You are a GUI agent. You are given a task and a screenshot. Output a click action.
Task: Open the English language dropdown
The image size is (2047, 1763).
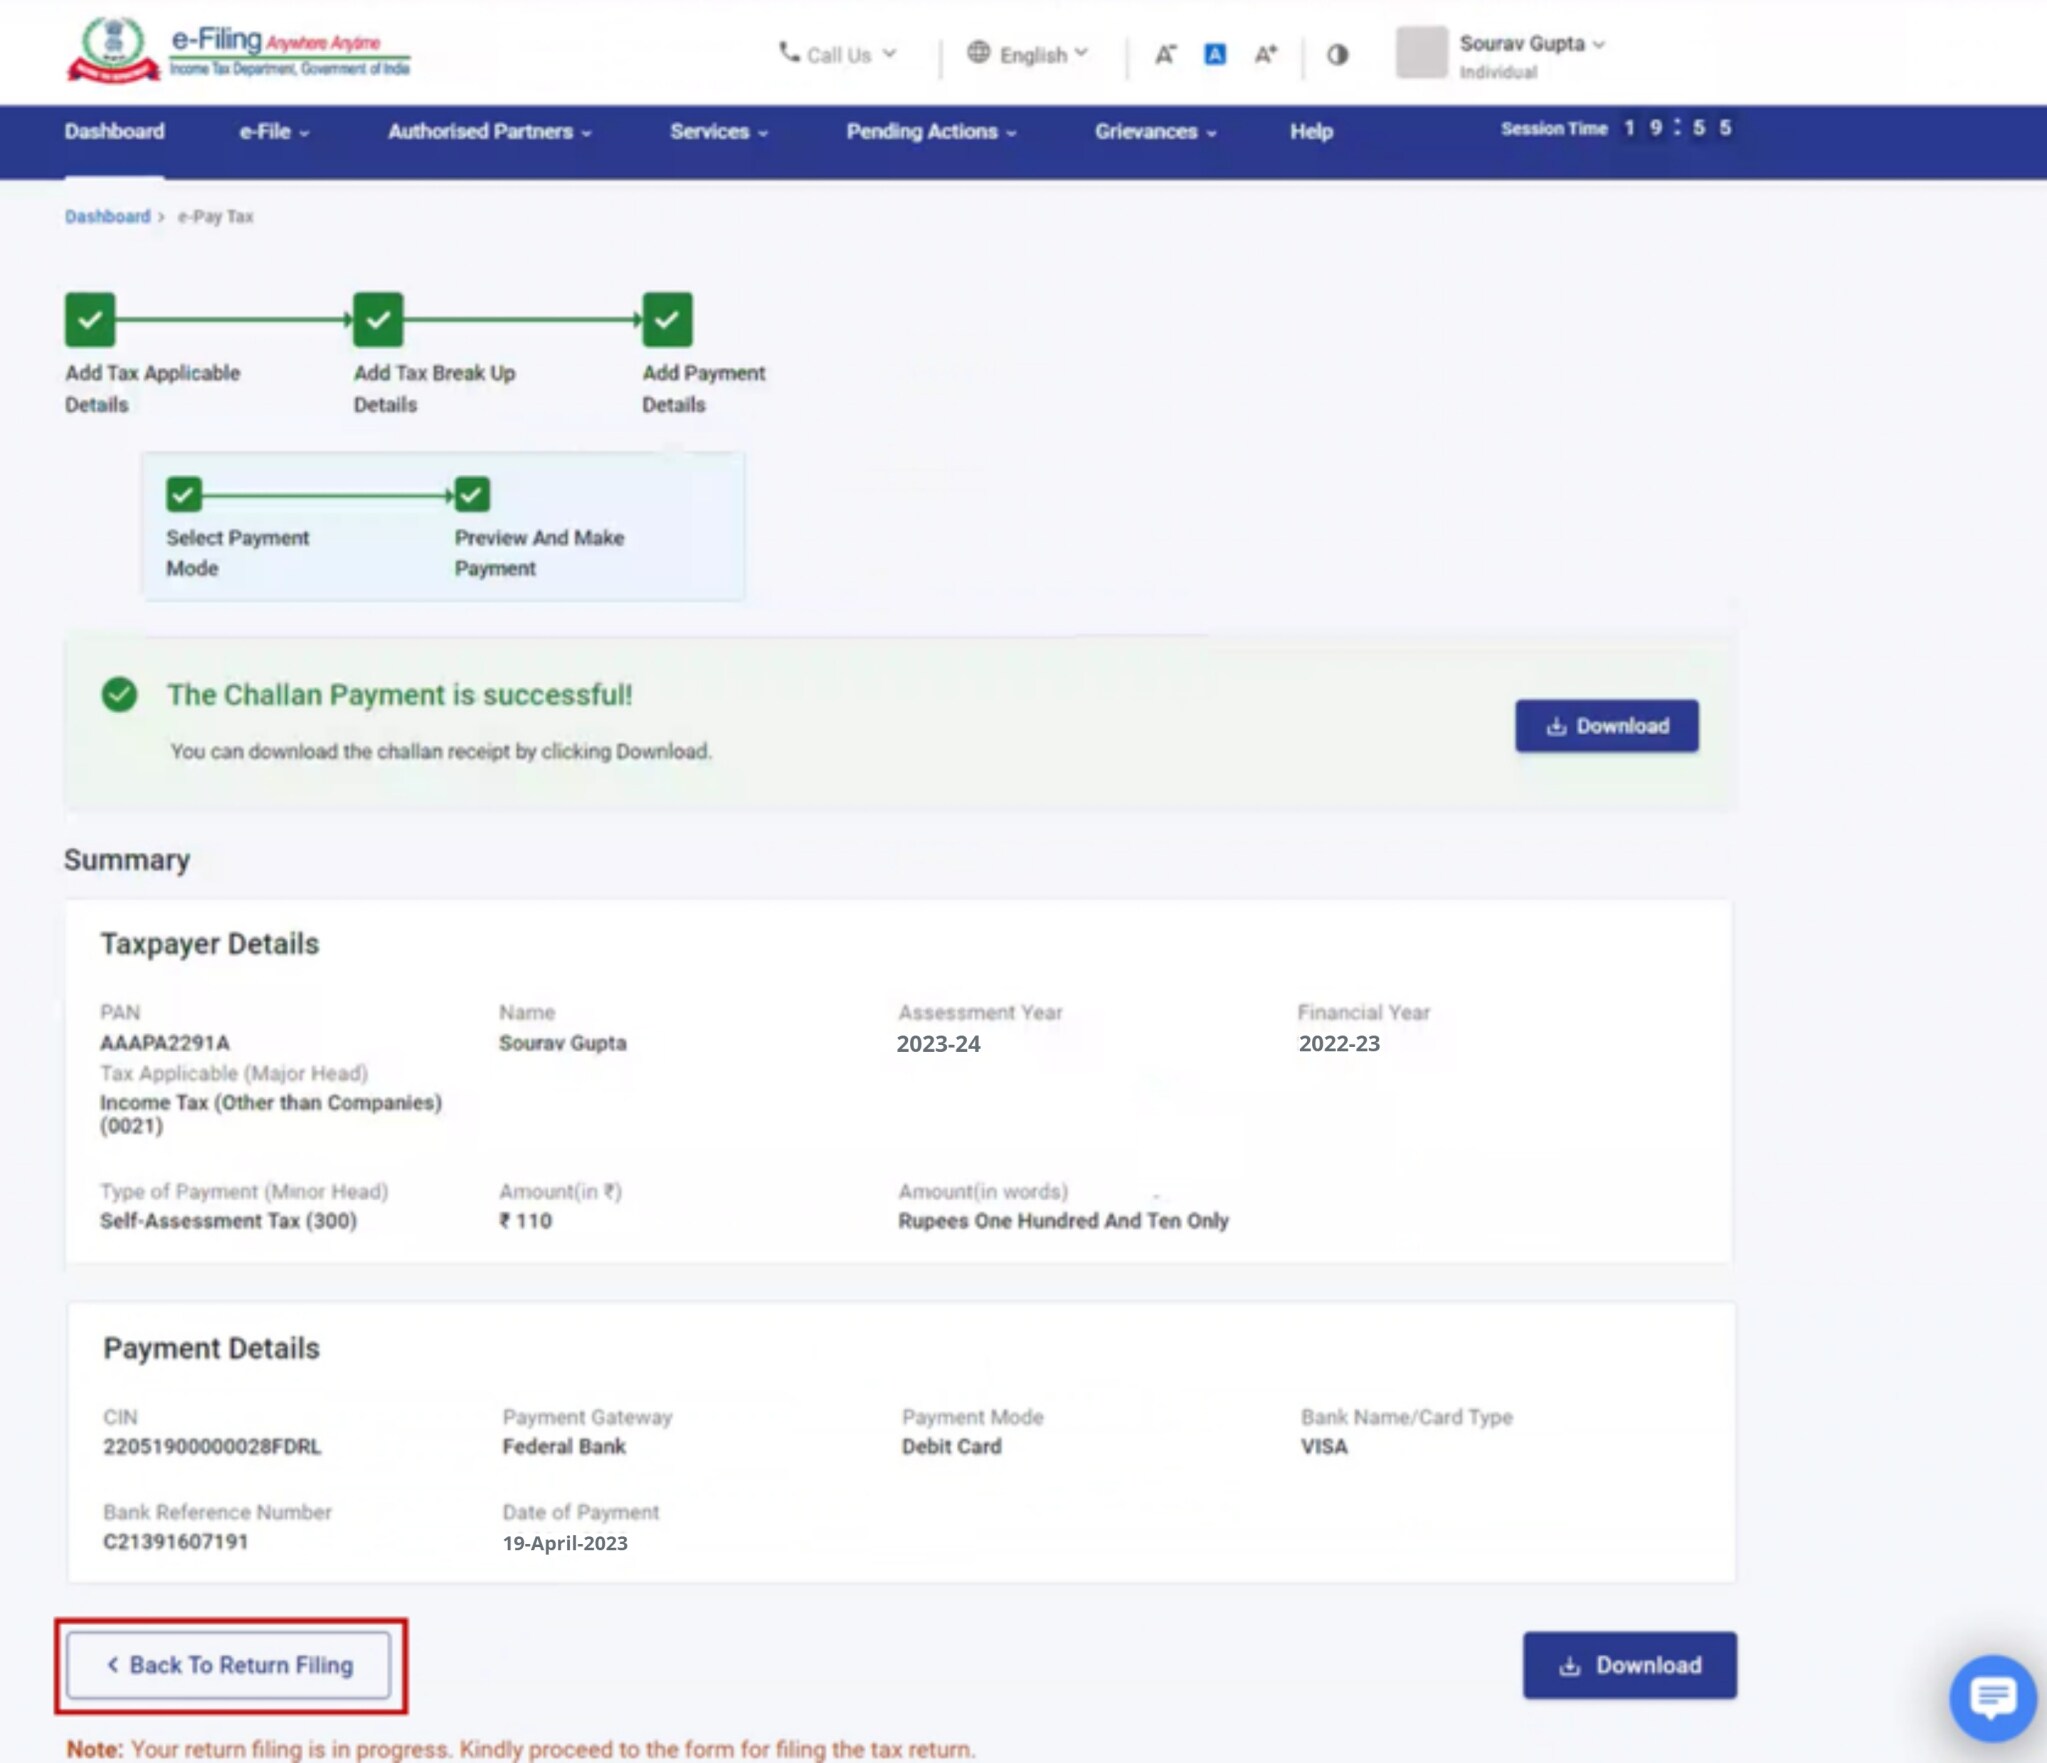pyautogui.click(x=1029, y=55)
